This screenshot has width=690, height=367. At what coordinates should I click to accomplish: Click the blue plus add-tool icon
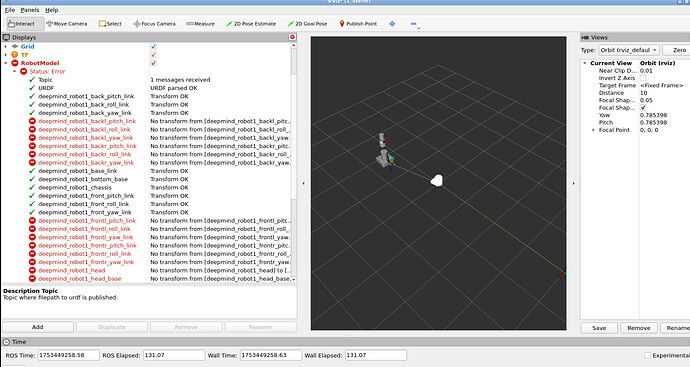(392, 24)
